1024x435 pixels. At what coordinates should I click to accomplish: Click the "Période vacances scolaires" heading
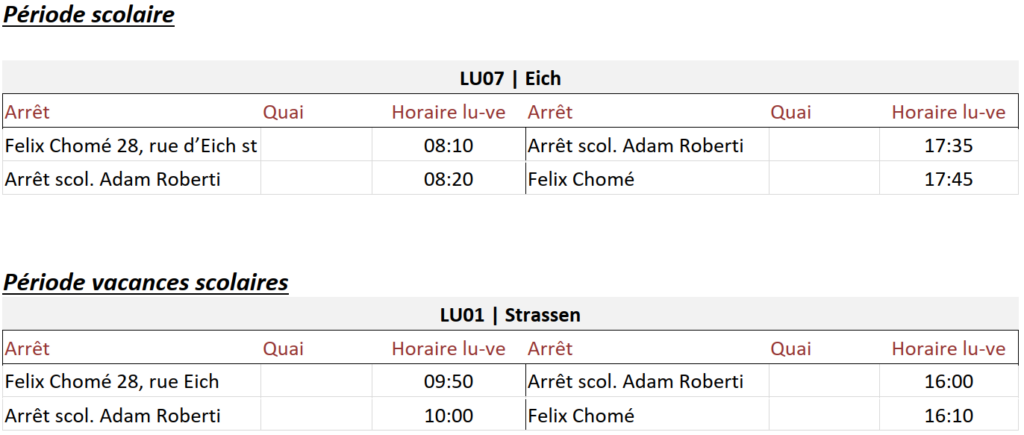click(146, 283)
